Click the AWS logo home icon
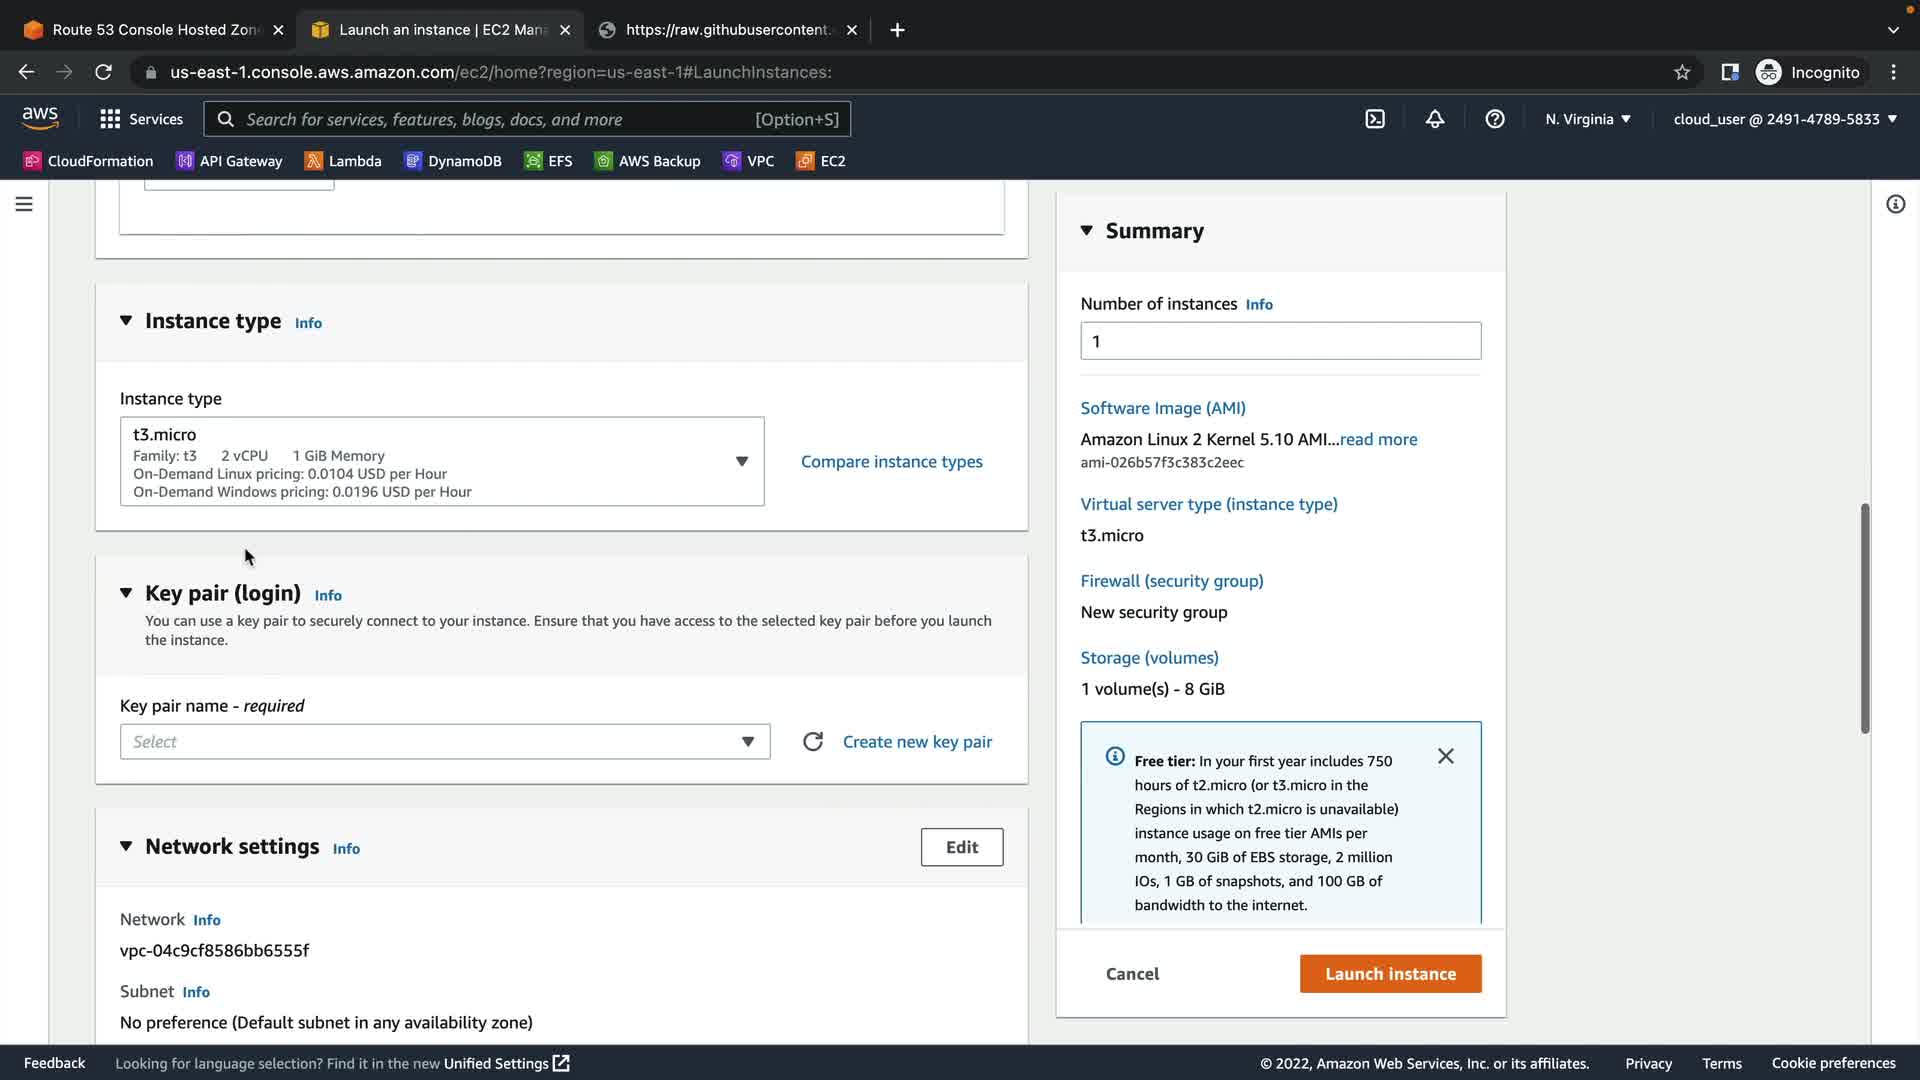This screenshot has width=1920, height=1080. point(40,118)
